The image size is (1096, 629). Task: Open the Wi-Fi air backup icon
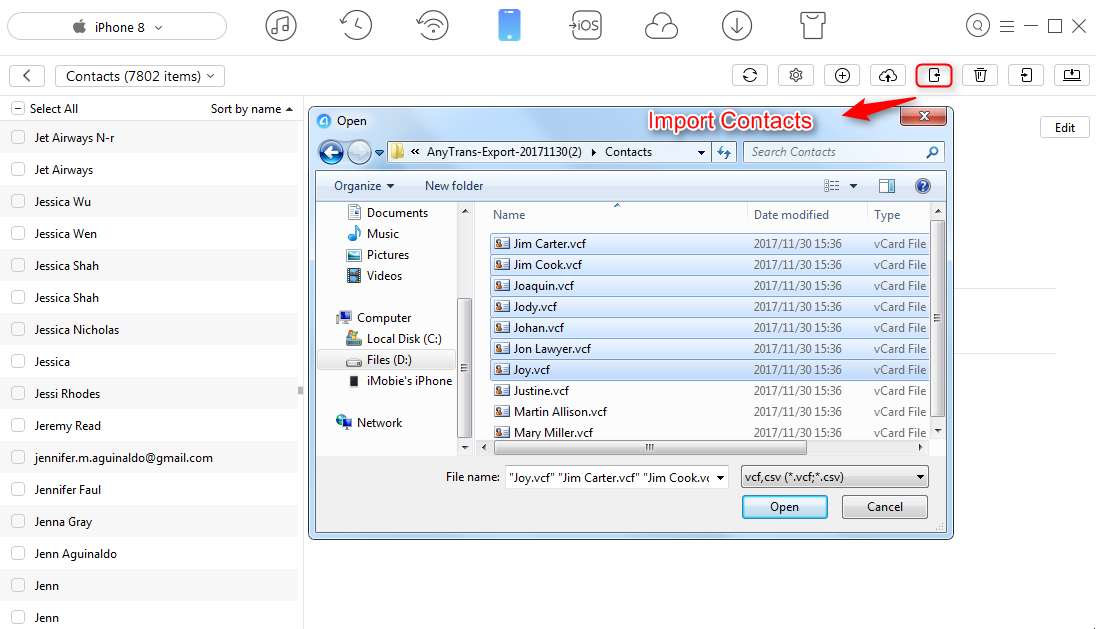(x=433, y=27)
